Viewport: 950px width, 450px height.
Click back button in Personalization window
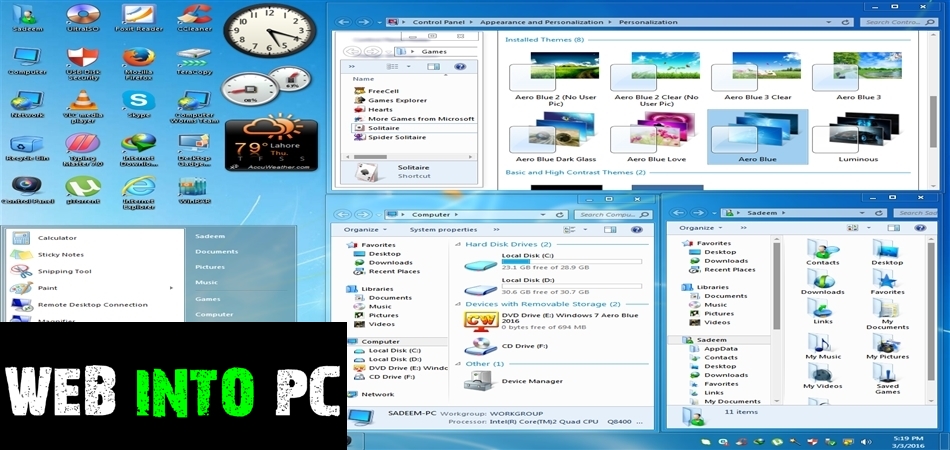coord(344,22)
